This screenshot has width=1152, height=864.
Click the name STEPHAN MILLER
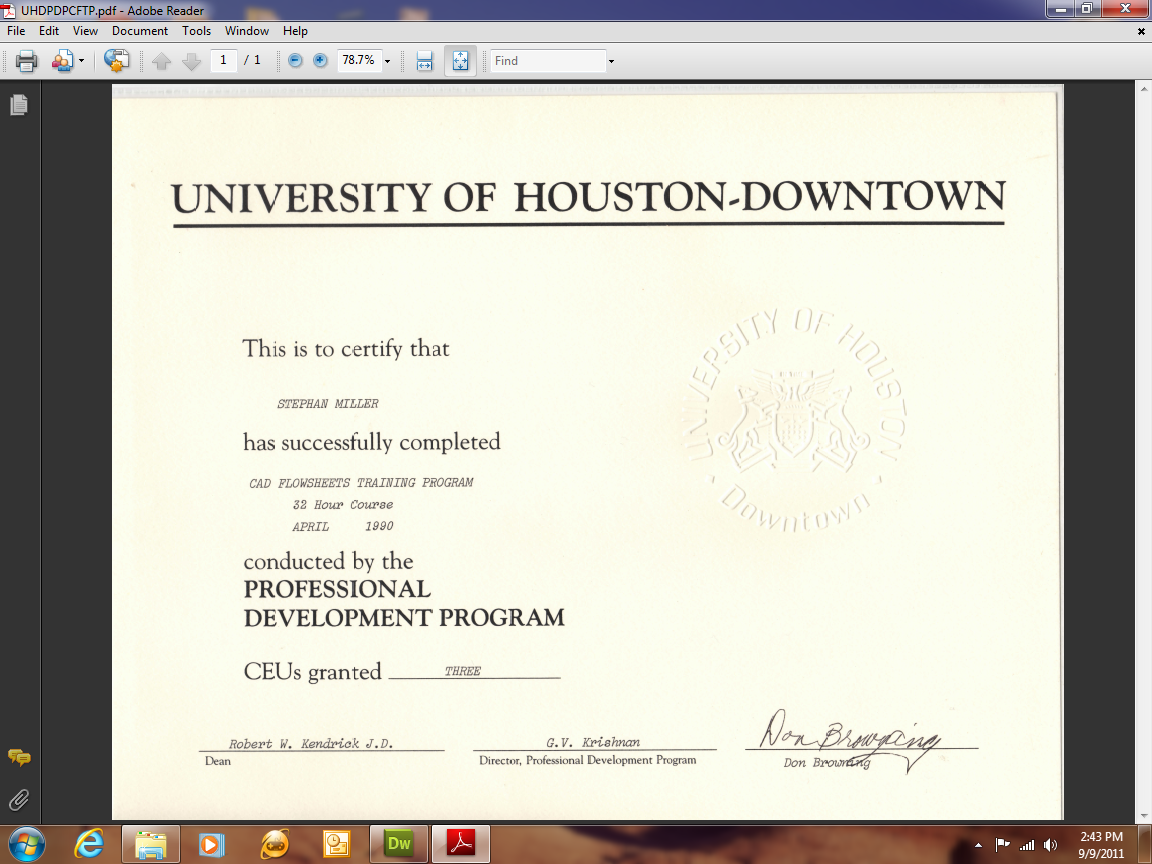328,403
